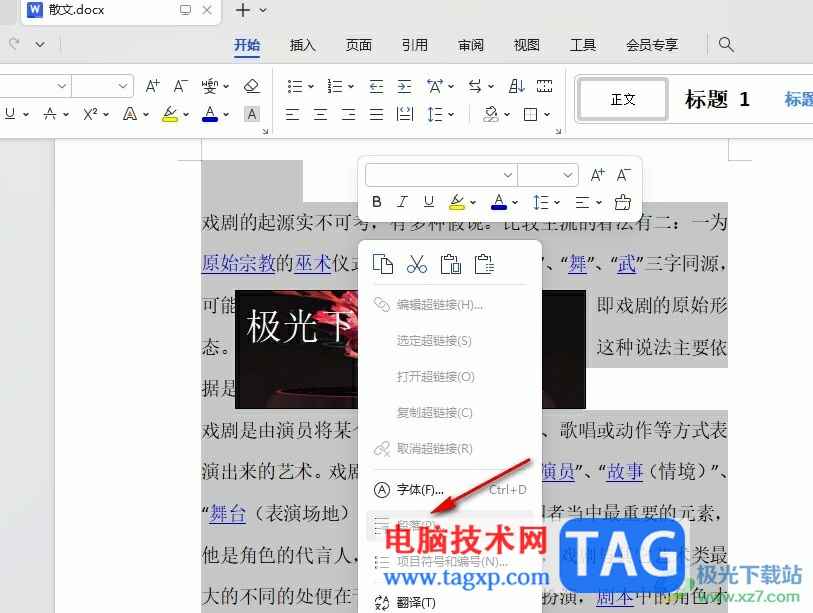The height and width of the screenshot is (613, 813).
Task: Expand bullet list style dropdown arrow
Action: [x=311, y=87]
